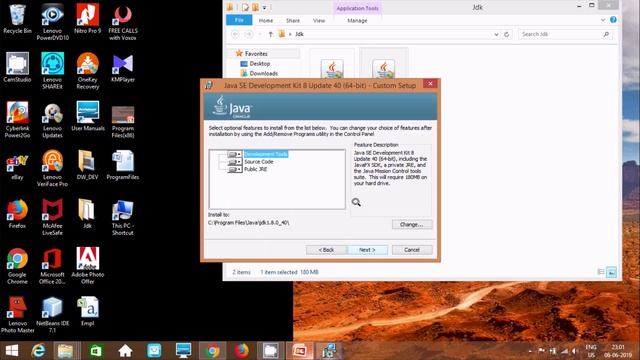640x360 pixels.
Task: Close the Java Custom Setup dialog
Action: (430, 84)
